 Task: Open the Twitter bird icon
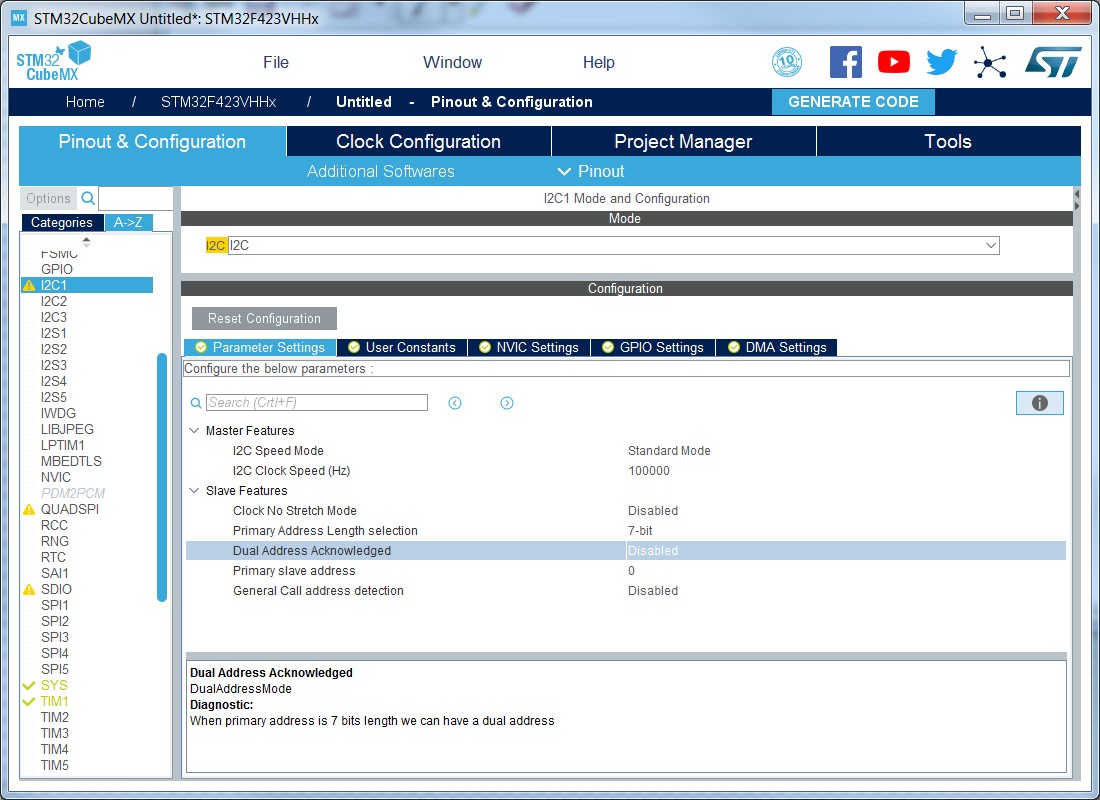pos(941,62)
